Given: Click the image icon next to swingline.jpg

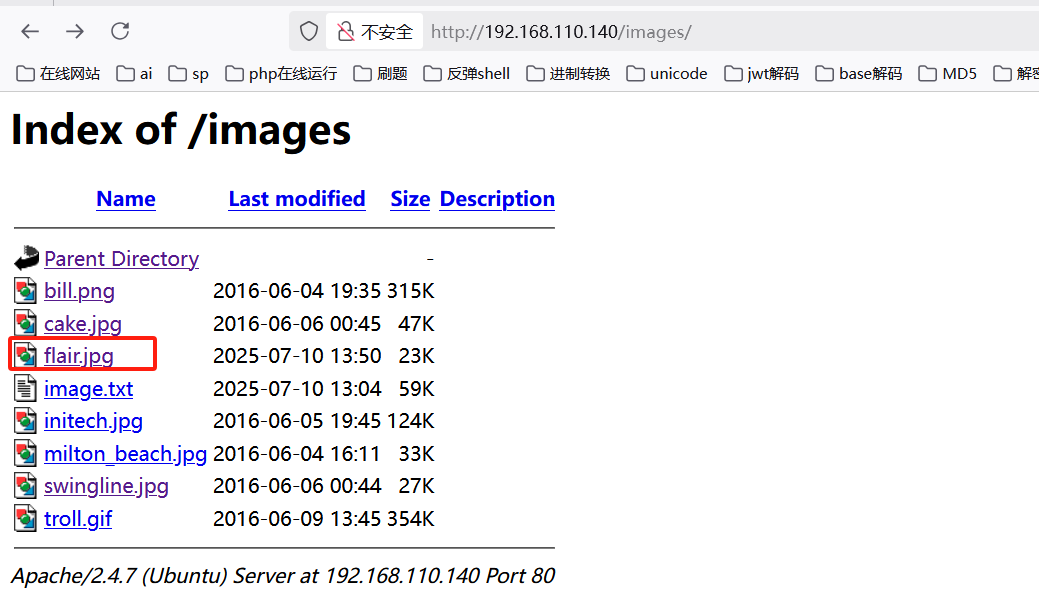Looking at the screenshot, I should click(25, 485).
